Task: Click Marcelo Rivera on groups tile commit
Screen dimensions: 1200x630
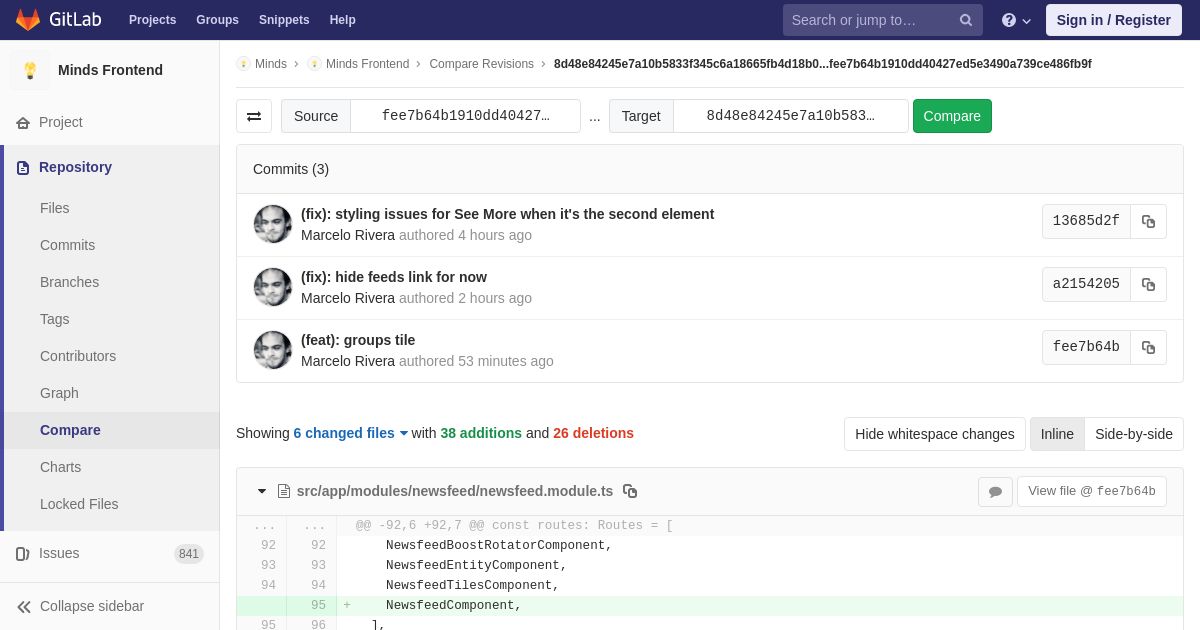Action: click(x=348, y=361)
